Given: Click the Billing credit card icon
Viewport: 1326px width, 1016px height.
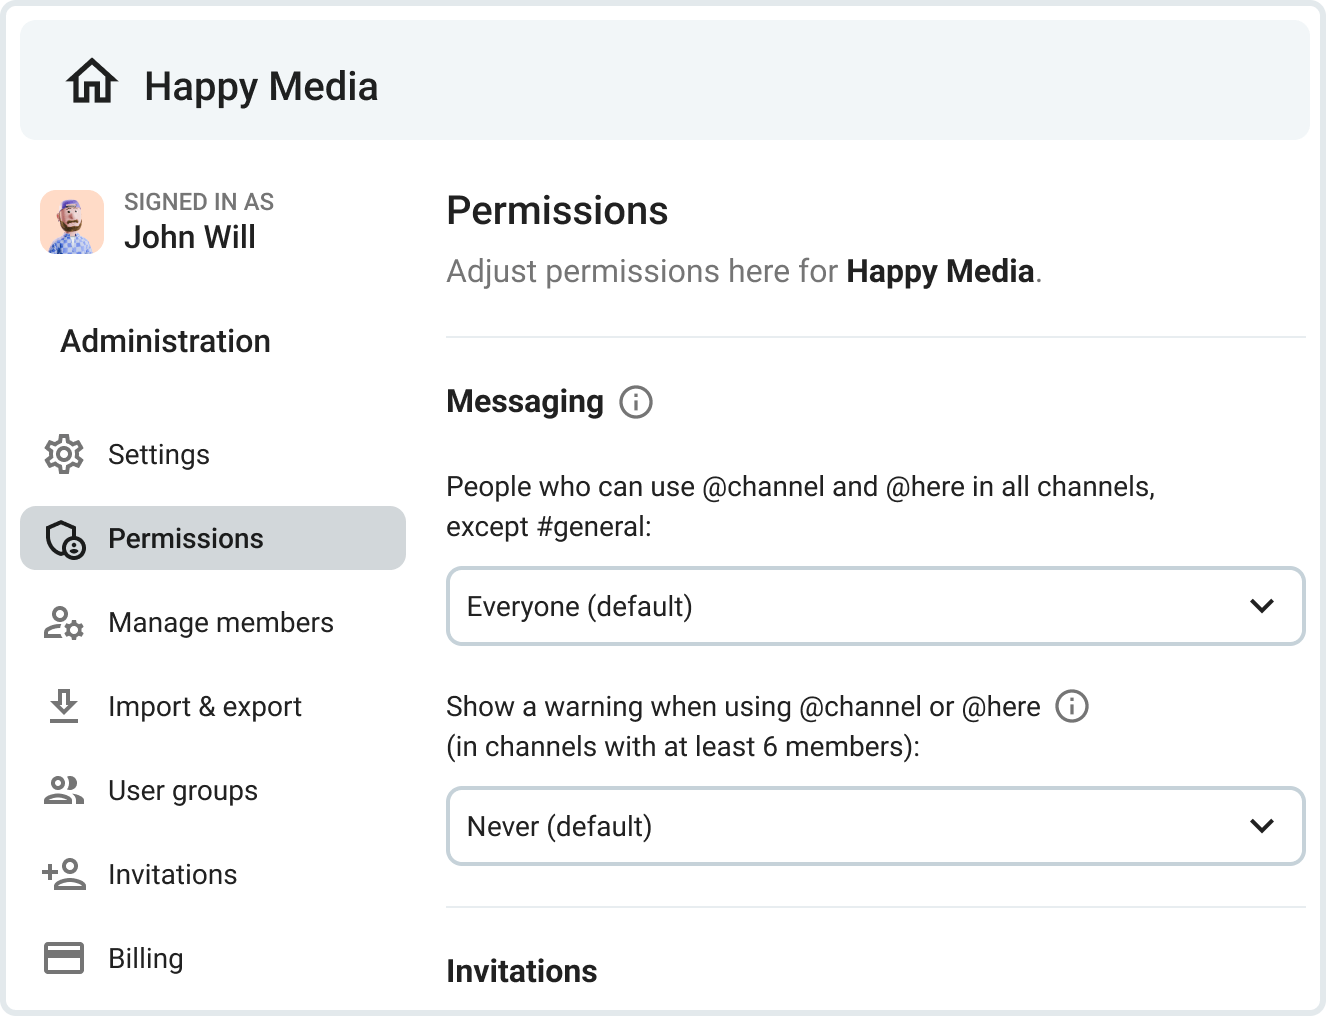Looking at the screenshot, I should pos(64,958).
